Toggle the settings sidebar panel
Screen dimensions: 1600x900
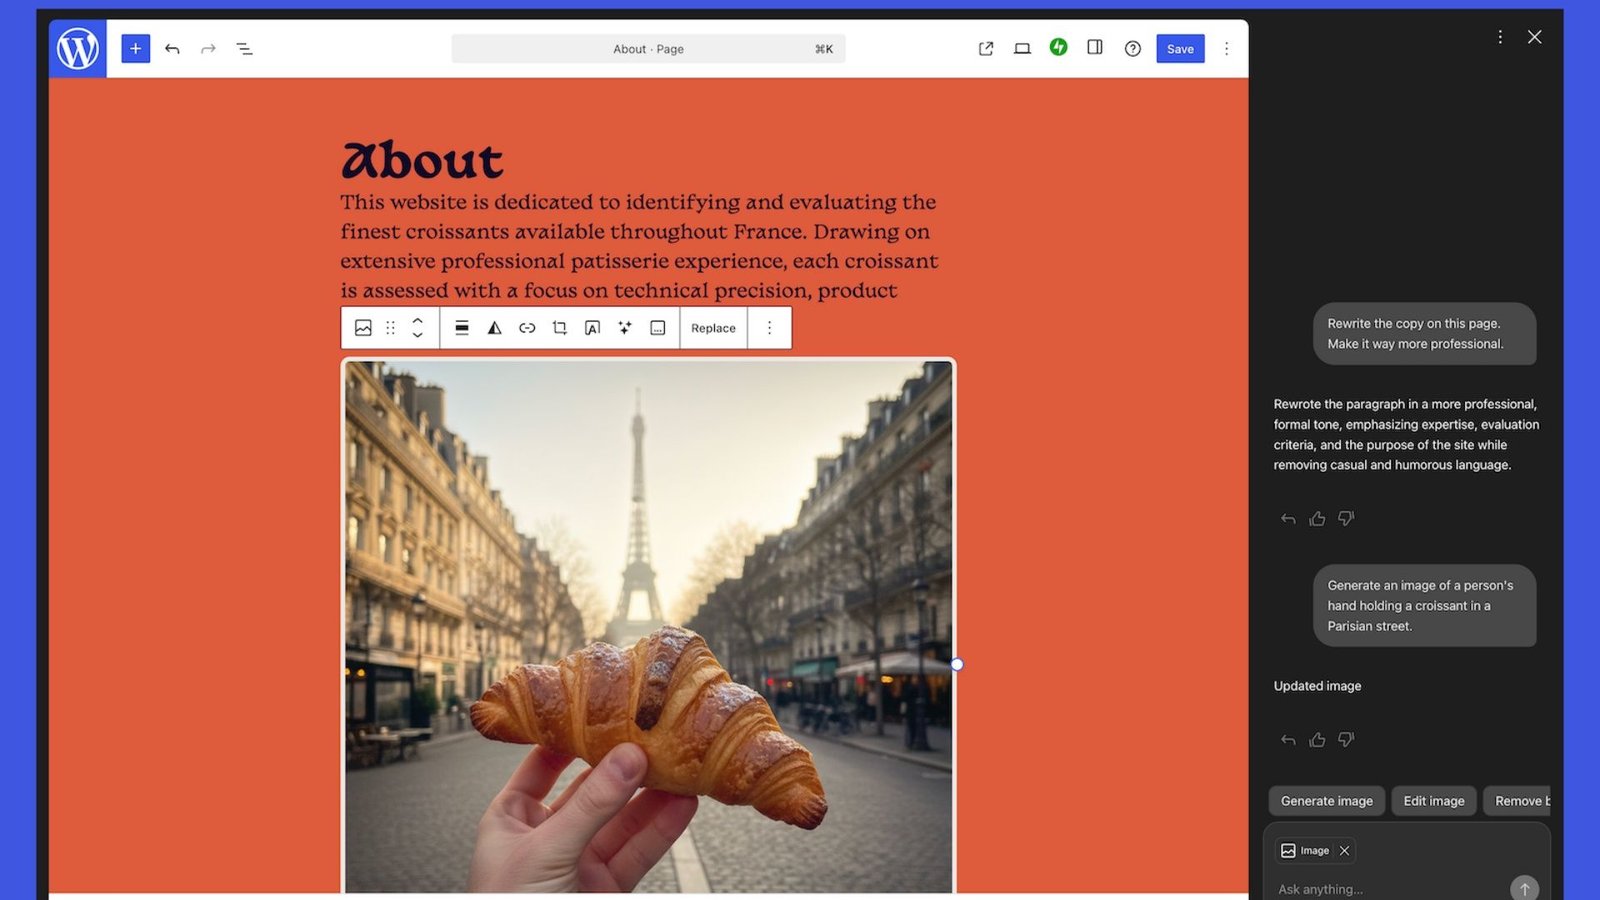point(1095,47)
